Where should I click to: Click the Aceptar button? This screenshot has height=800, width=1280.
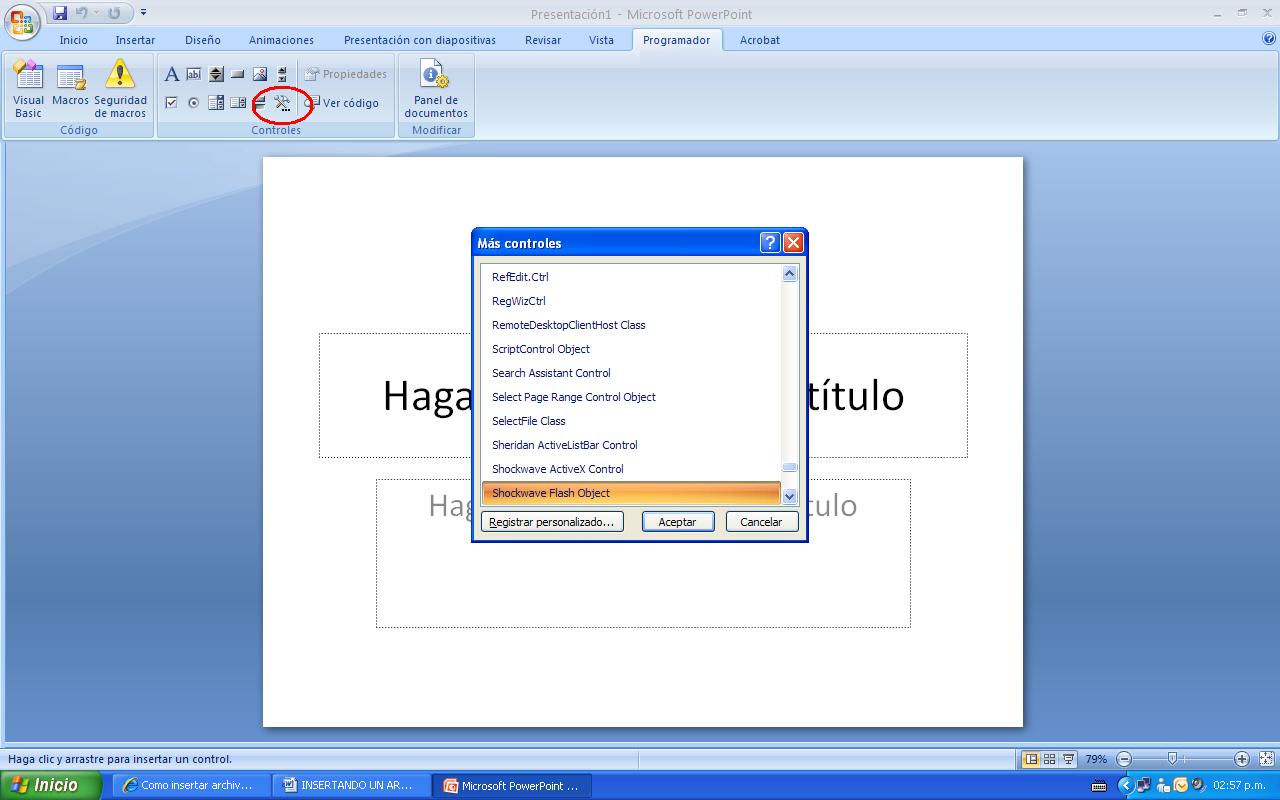(x=678, y=521)
